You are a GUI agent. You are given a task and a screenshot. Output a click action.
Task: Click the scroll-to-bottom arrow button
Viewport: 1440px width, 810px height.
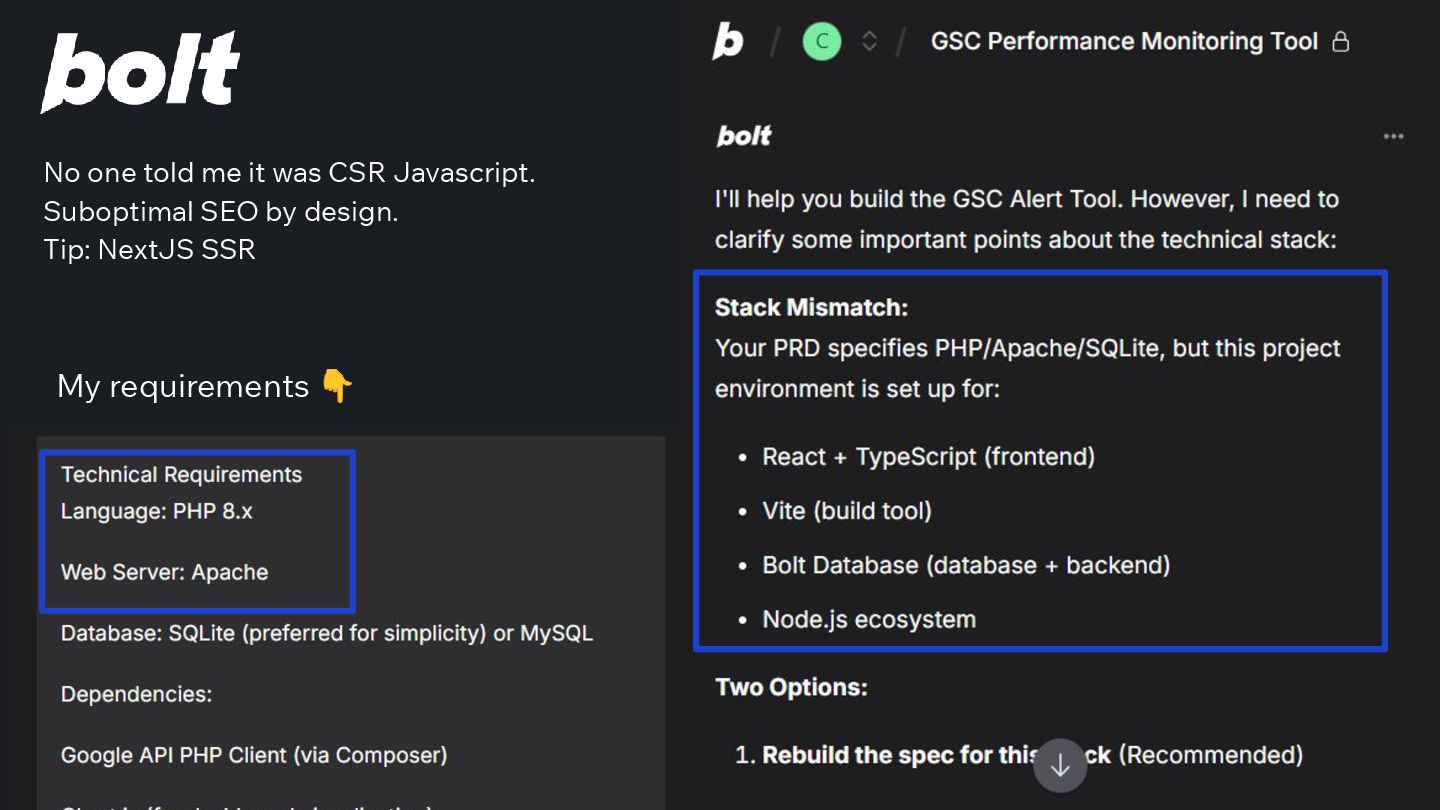[1060, 766]
